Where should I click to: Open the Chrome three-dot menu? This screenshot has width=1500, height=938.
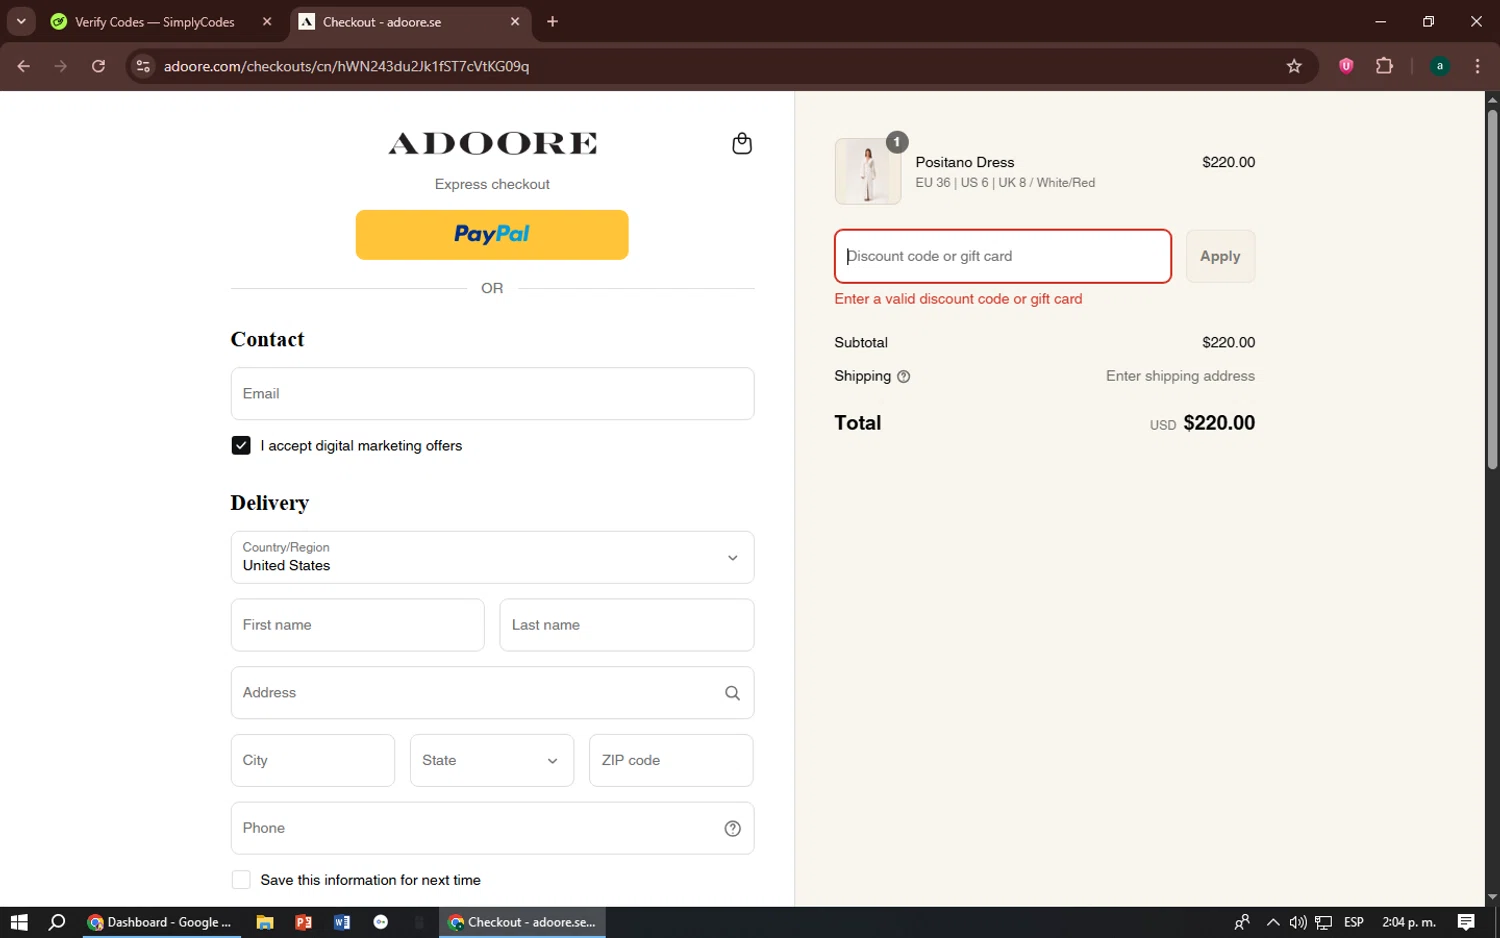point(1478,66)
